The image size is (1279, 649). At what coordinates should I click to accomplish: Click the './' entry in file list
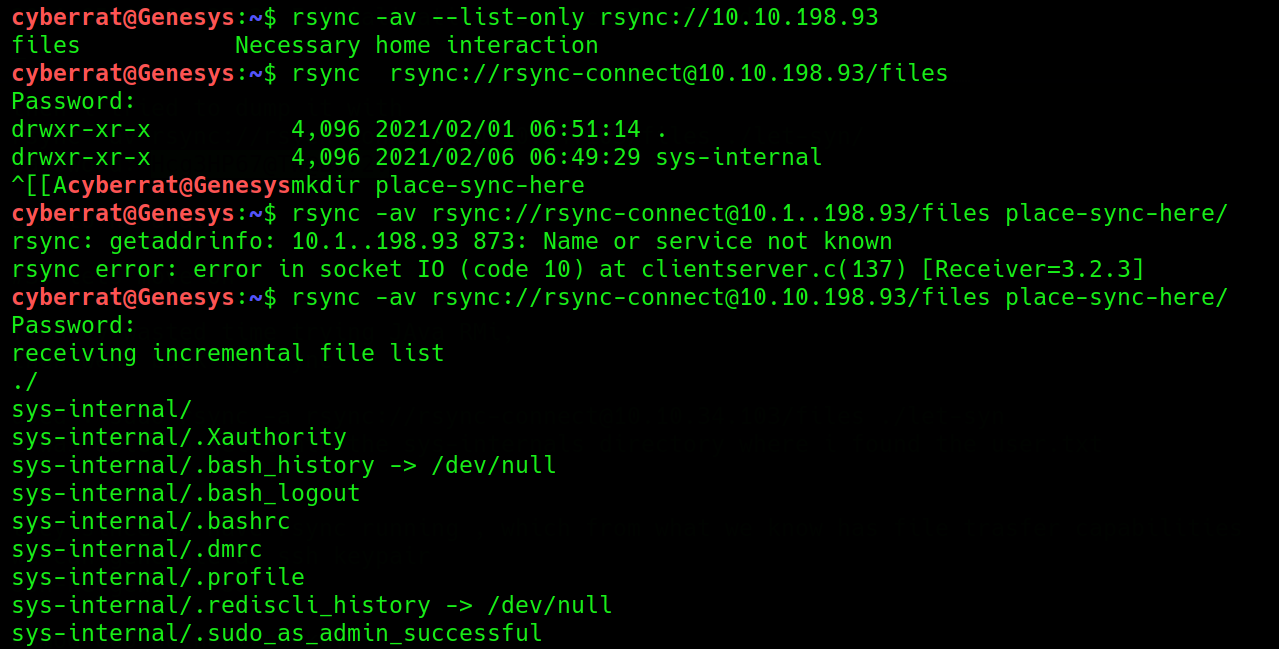(24, 381)
